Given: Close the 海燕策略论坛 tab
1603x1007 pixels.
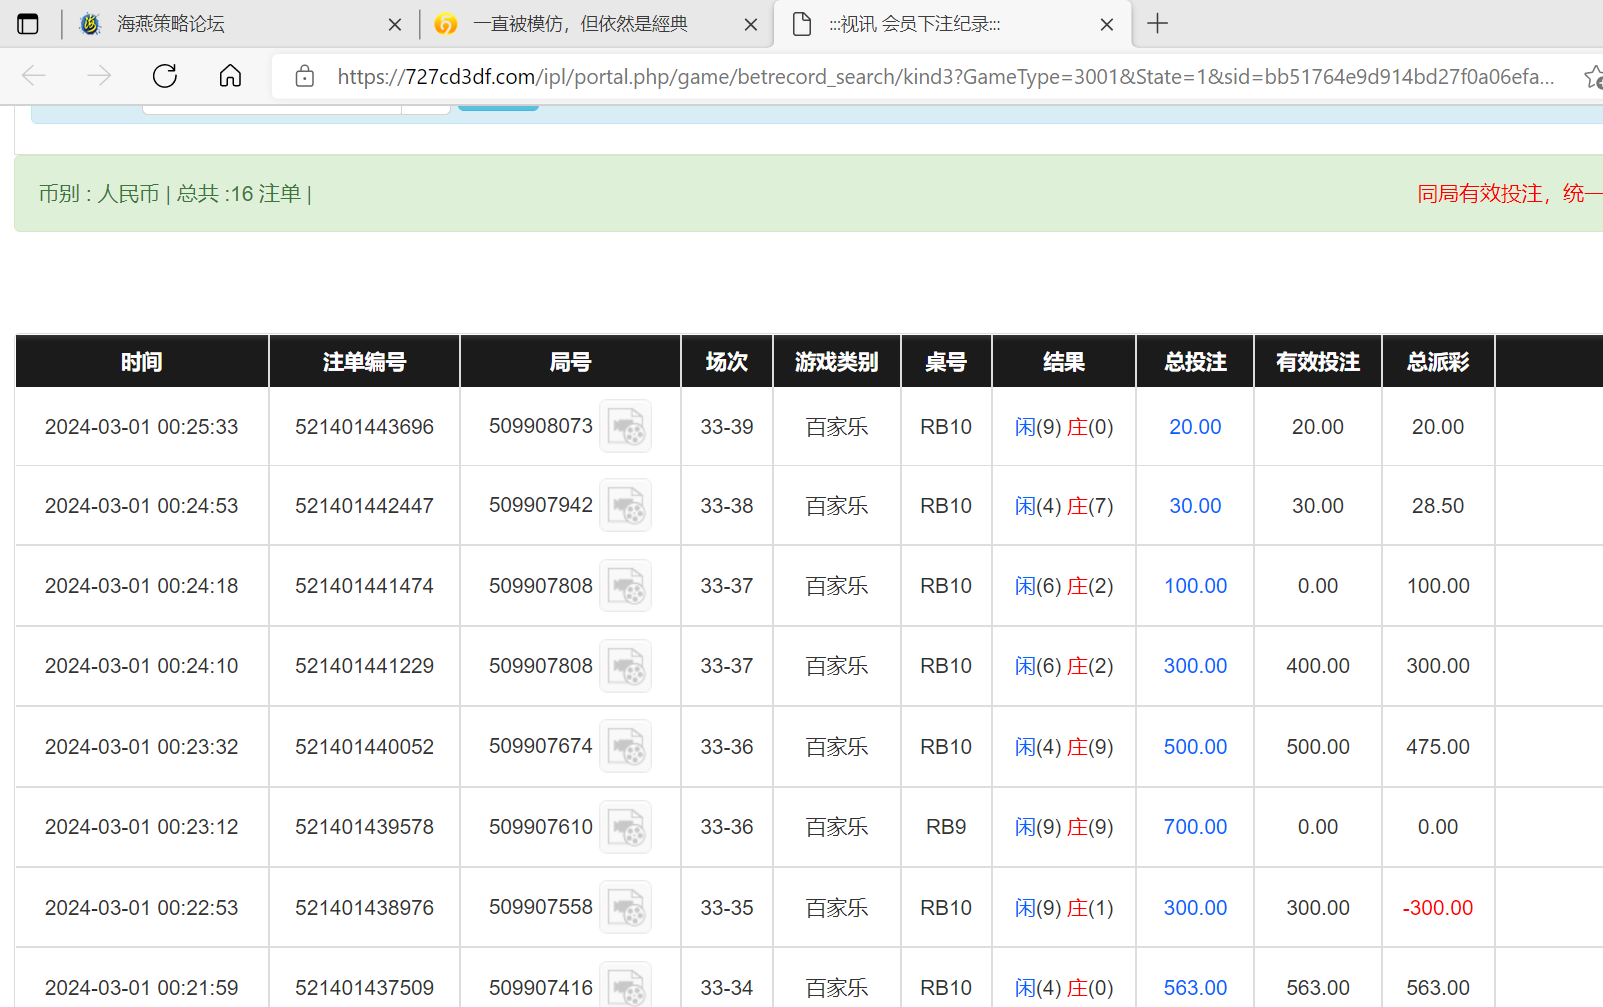Looking at the screenshot, I should (395, 25).
